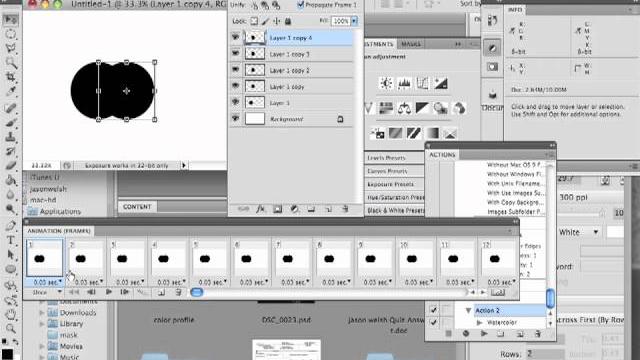Toggle the checkmark beside Watercolor action
This screenshot has height=360, width=640.
(x=433, y=322)
